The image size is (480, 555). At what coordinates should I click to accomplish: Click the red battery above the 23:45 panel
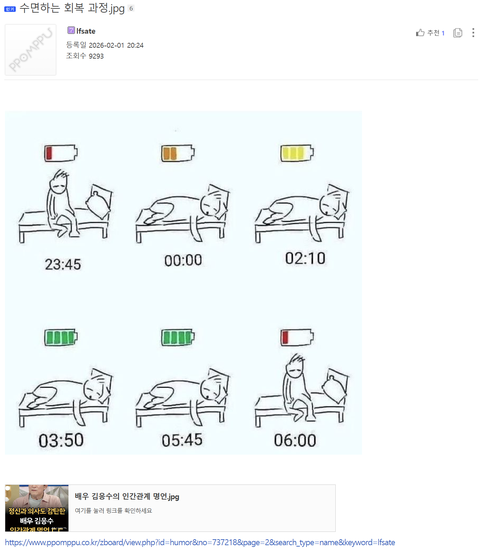(61, 153)
